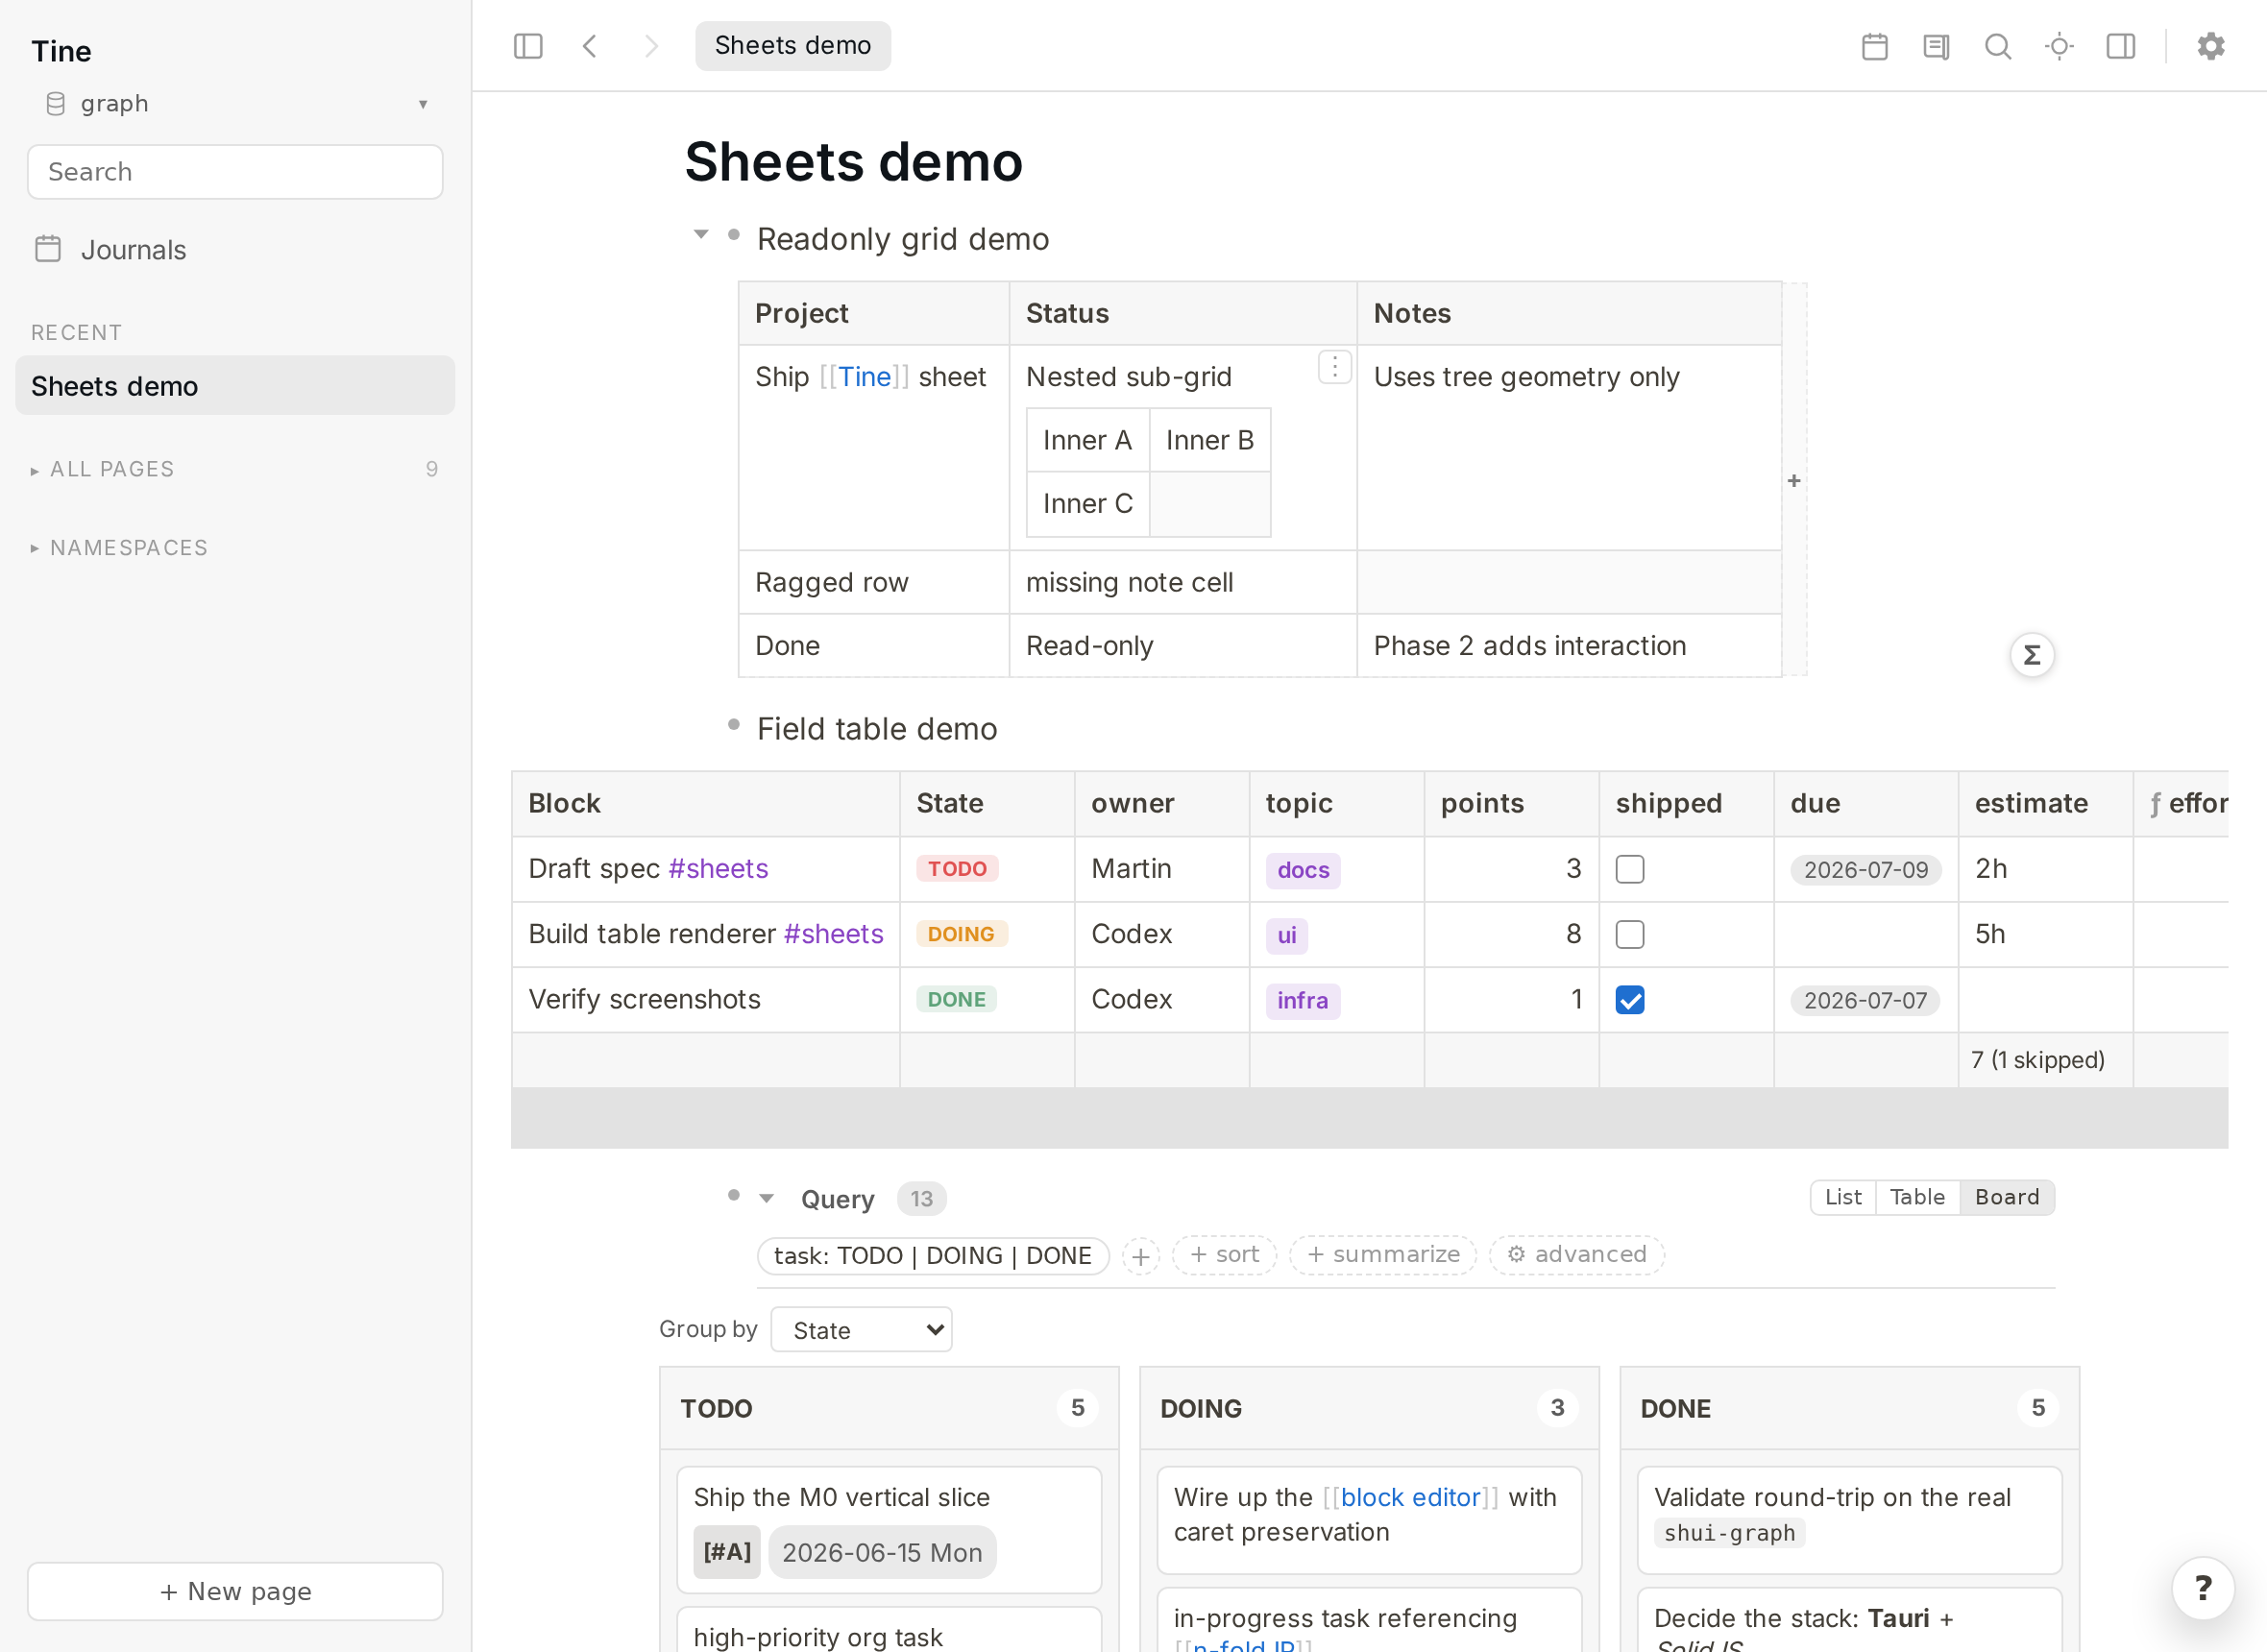
Task: Click the estimate column header
Action: tap(2045, 803)
